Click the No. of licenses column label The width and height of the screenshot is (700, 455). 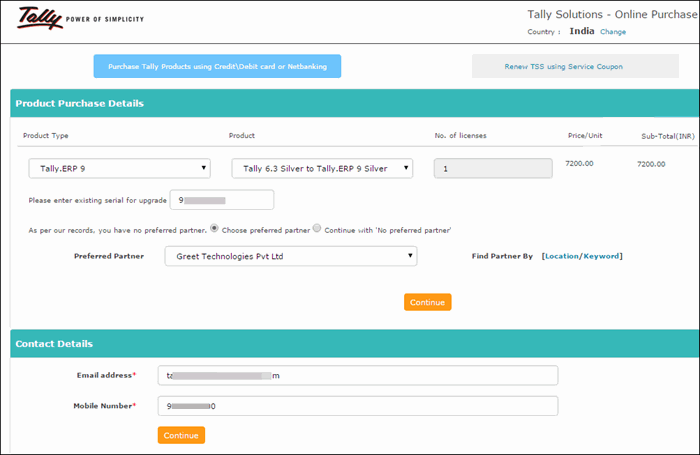coord(460,135)
